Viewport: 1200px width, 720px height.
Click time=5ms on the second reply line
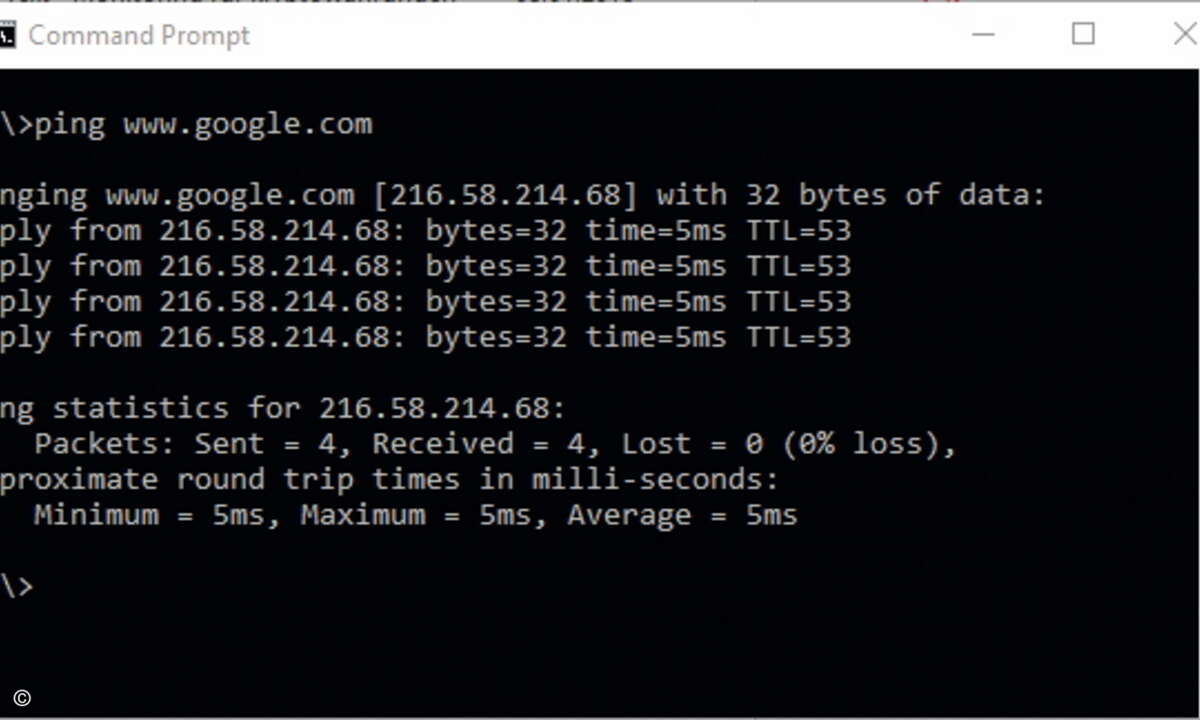(656, 266)
